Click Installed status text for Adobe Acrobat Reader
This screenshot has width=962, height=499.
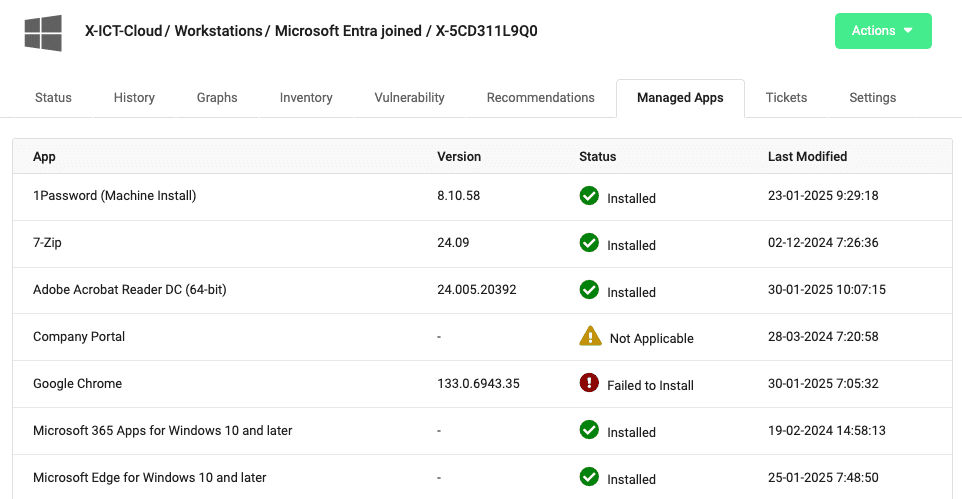pos(631,292)
